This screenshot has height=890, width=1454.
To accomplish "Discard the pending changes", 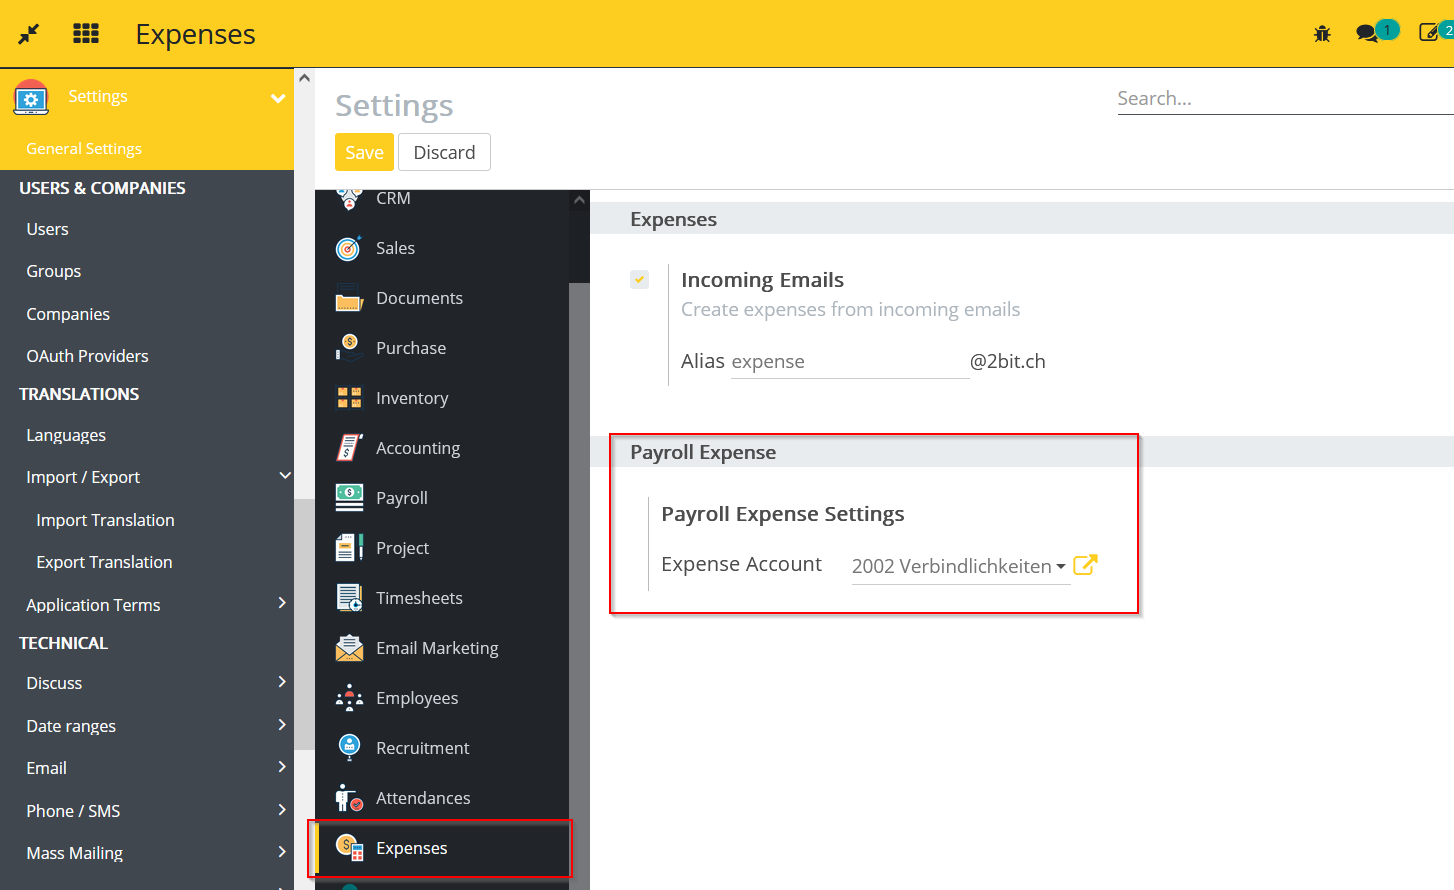I will click(444, 152).
